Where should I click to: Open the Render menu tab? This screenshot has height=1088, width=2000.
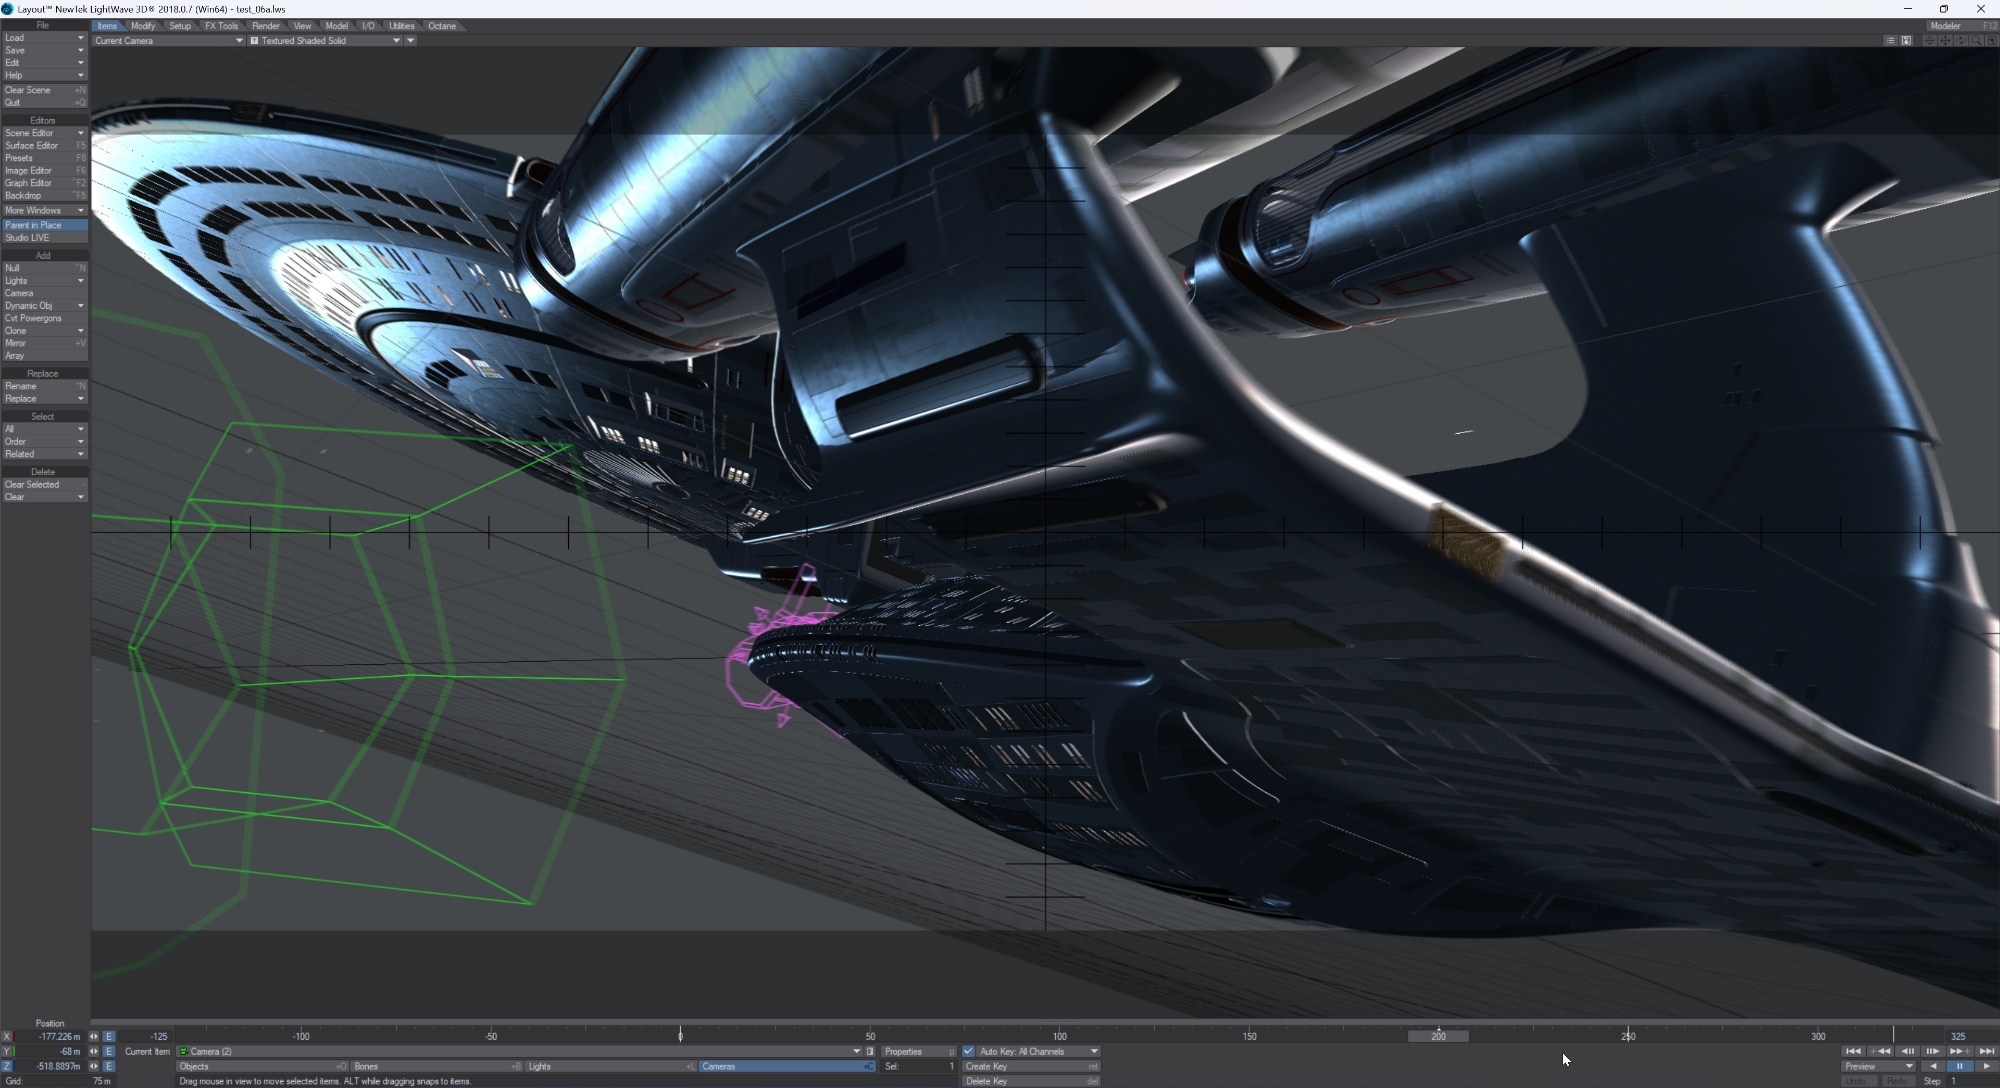point(265,26)
